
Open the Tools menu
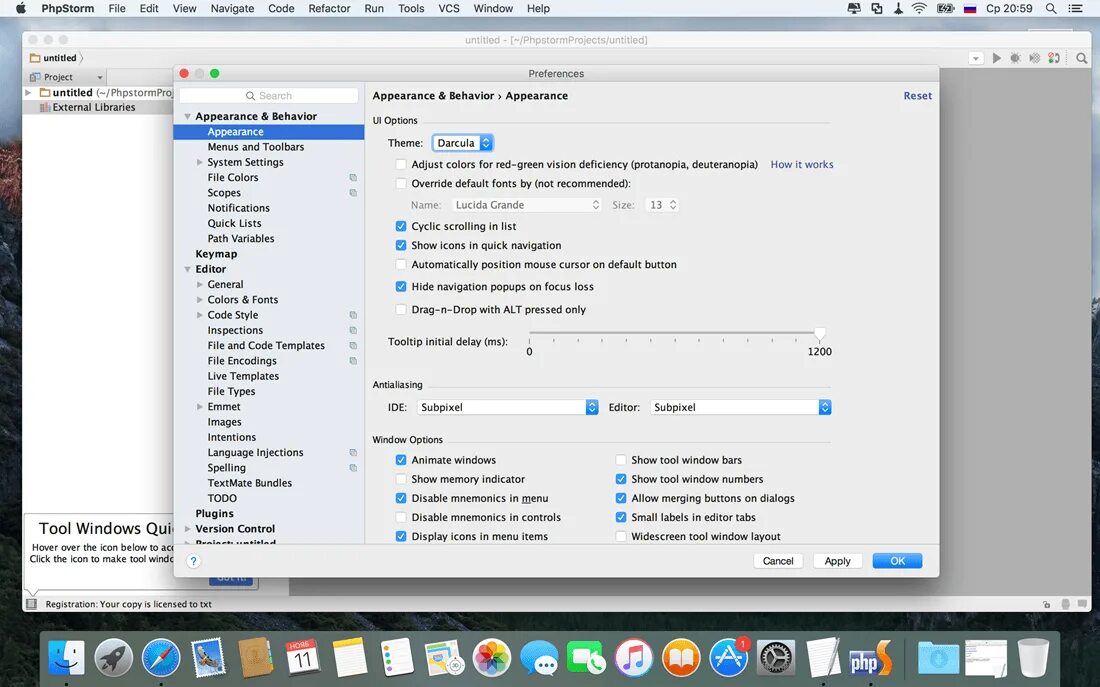coord(410,8)
